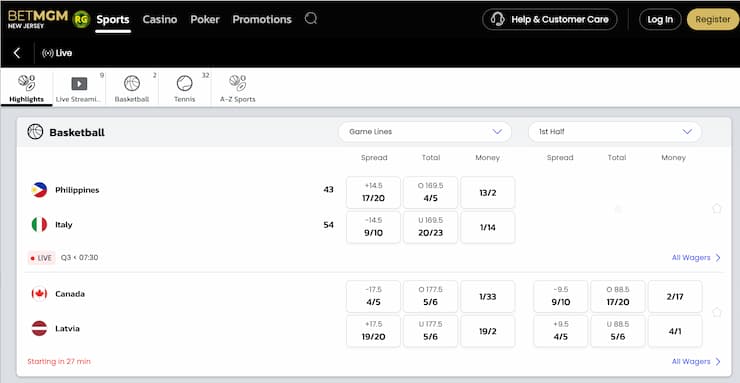This screenshot has height=383, width=740.
Task: Open the Live Streaming video icon
Action: [x=79, y=84]
